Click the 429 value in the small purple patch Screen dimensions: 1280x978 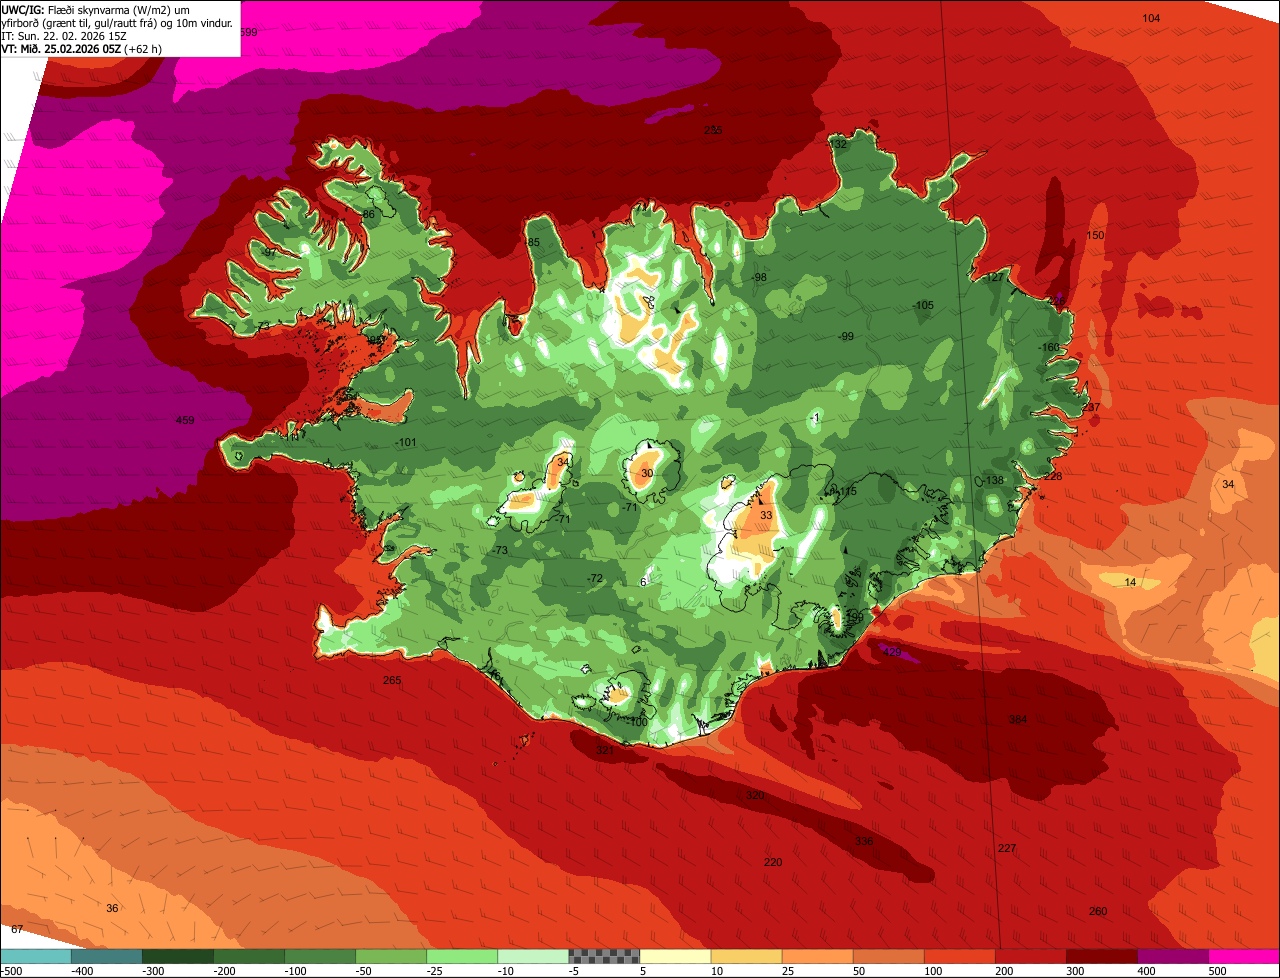(893, 652)
